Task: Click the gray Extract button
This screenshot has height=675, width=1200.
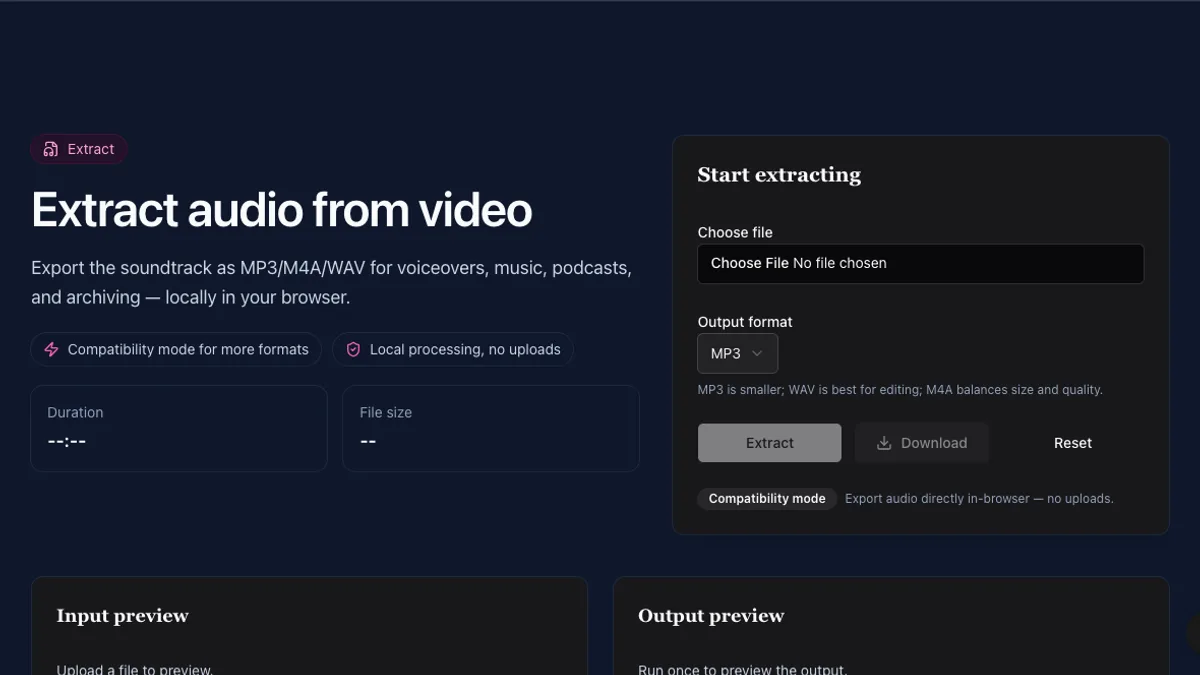Action: pyautogui.click(x=770, y=443)
